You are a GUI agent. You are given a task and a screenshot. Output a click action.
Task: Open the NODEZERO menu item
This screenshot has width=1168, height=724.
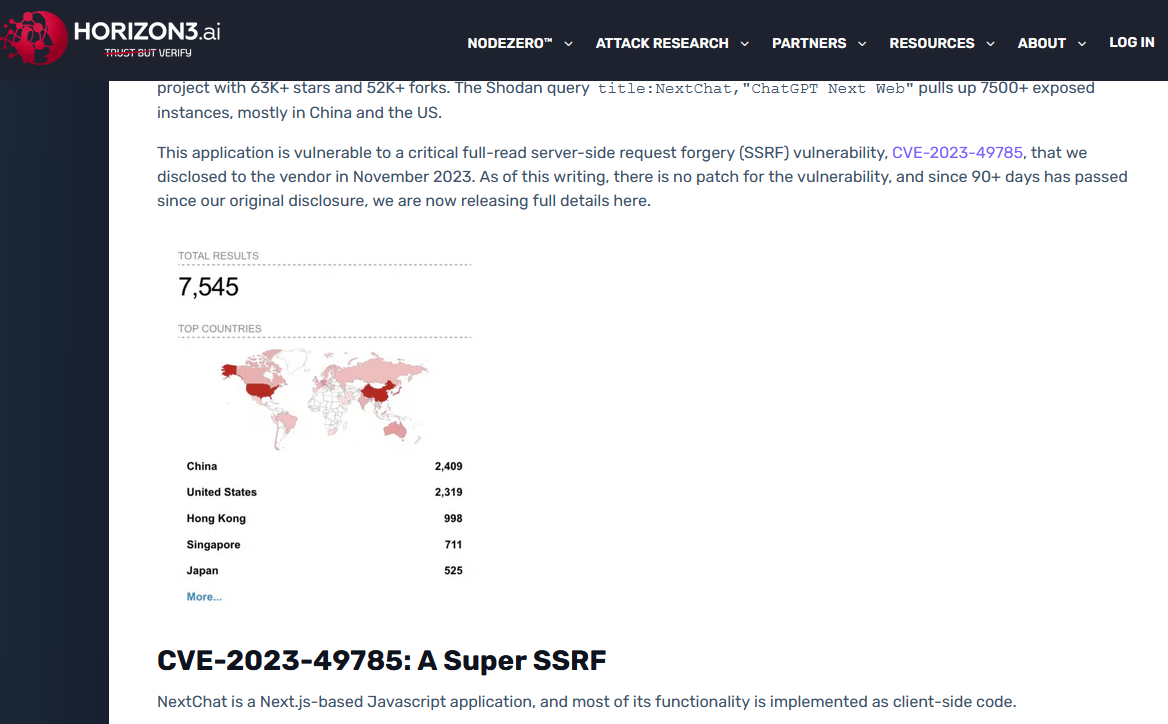[509, 43]
